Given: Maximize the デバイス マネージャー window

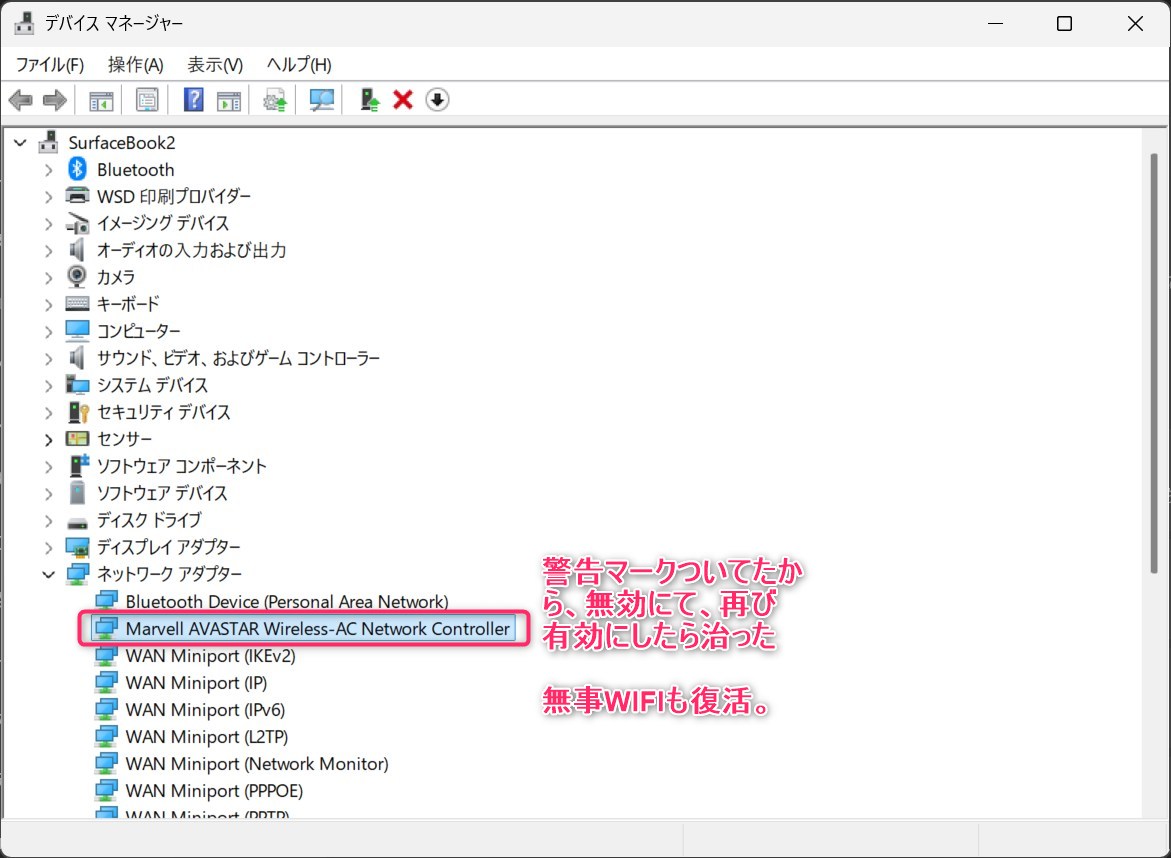Looking at the screenshot, I should point(1064,23).
